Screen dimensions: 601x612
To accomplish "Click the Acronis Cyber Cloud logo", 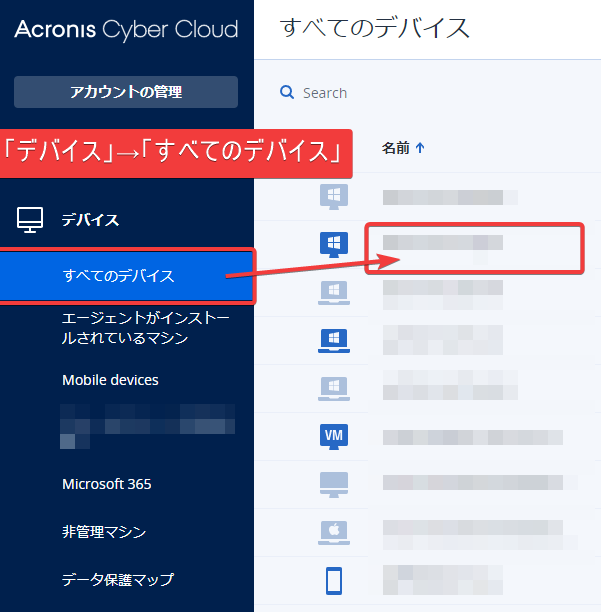I will pos(126,29).
